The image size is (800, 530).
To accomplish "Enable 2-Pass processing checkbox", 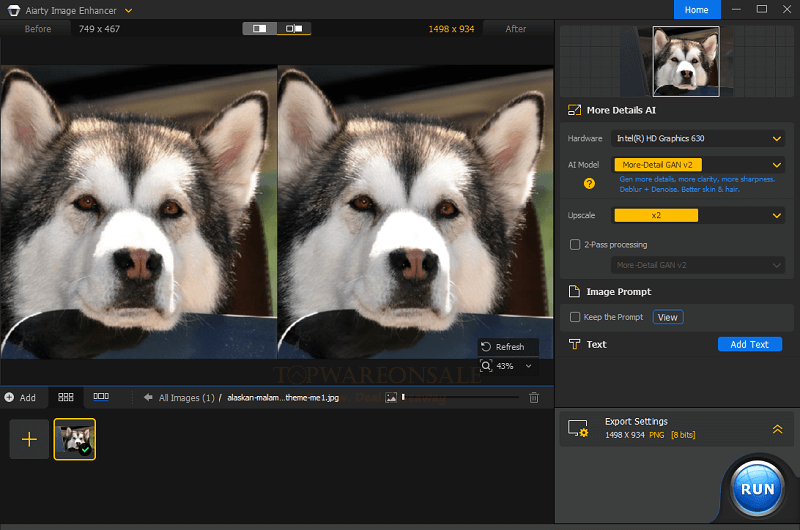I will tap(575, 245).
